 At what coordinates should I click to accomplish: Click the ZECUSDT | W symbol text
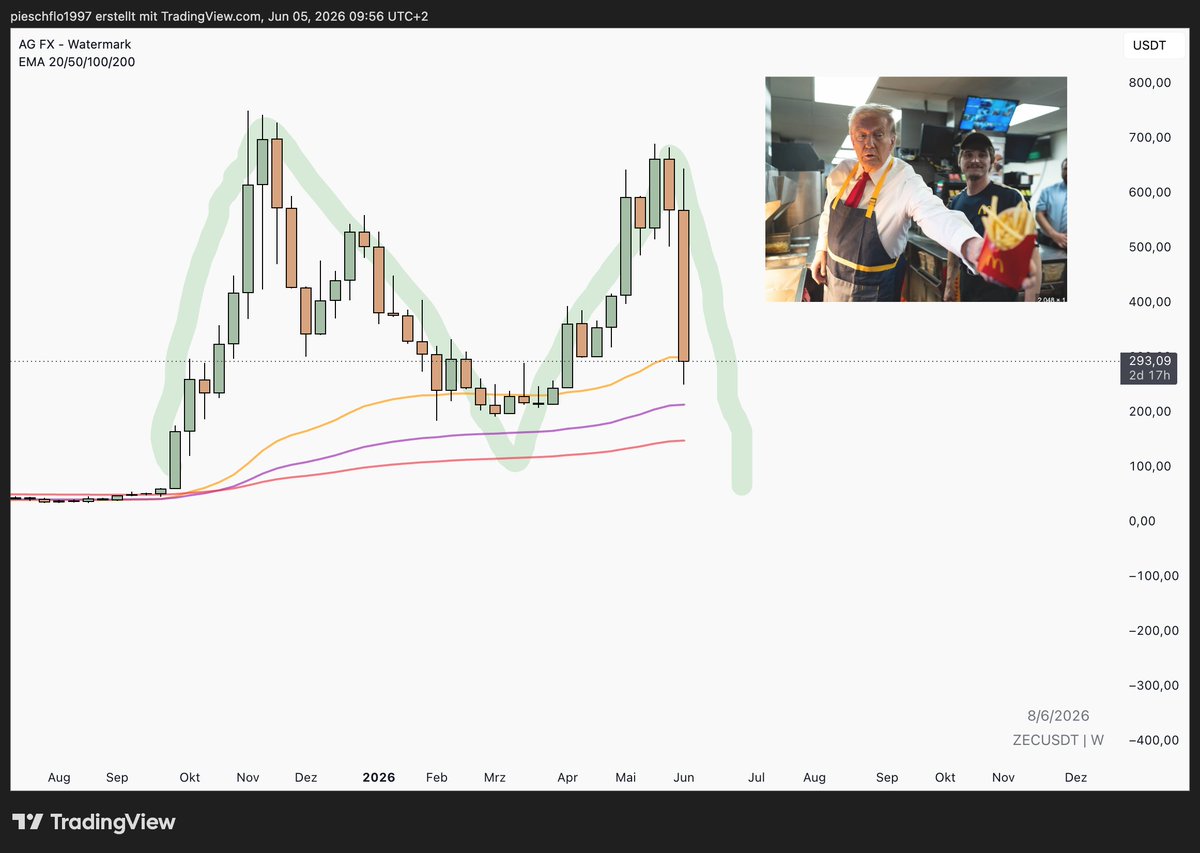tap(1058, 740)
